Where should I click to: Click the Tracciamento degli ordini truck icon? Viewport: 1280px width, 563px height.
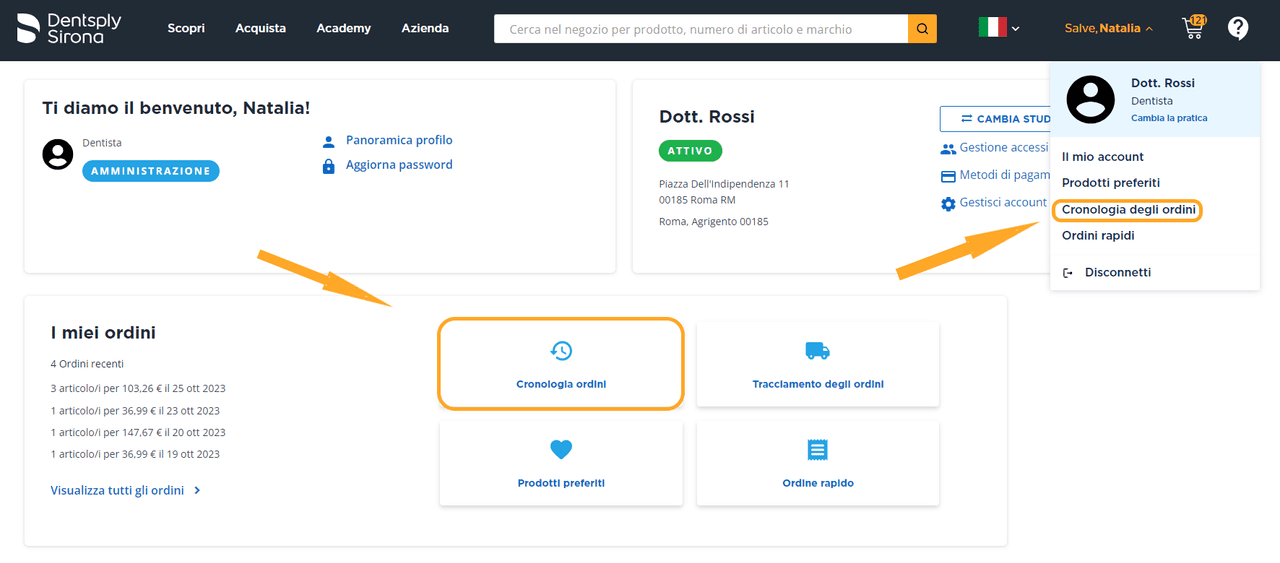[817, 350]
